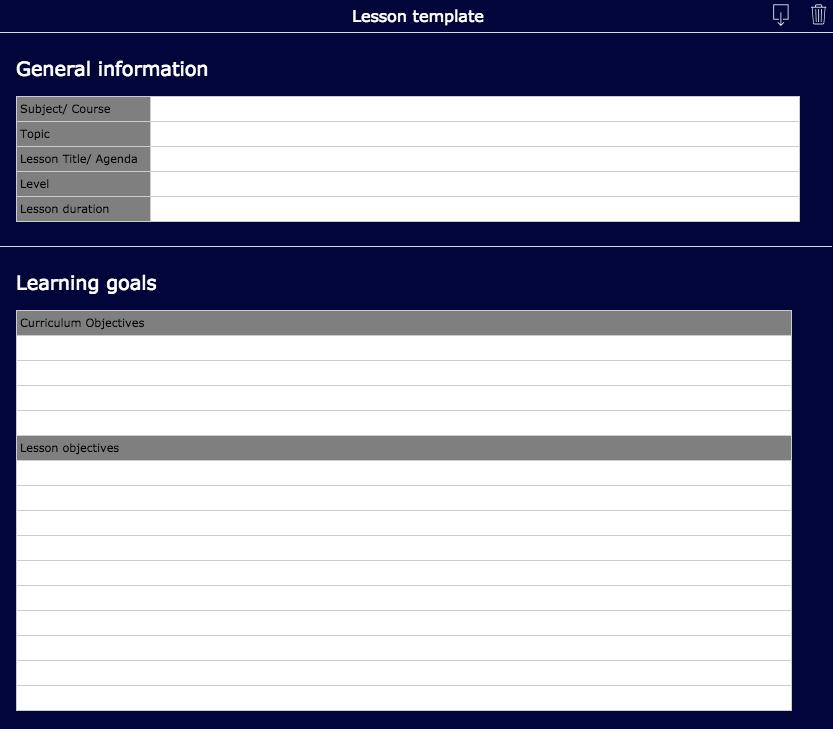The width and height of the screenshot is (833, 729).
Task: Click the third Curriculum Objectives row
Action: click(404, 398)
